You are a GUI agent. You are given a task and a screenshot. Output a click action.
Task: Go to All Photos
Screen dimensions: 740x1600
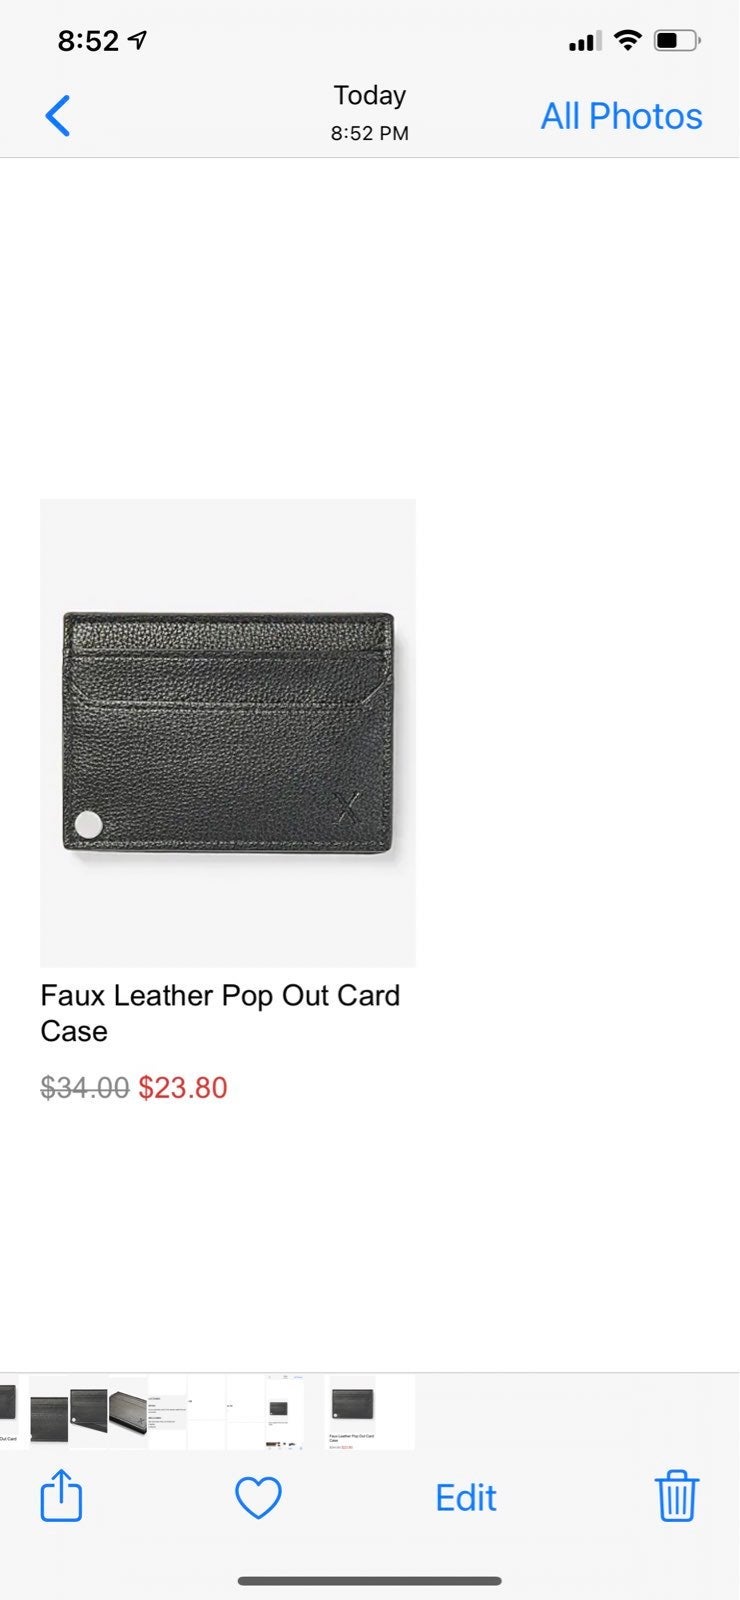[x=621, y=116]
